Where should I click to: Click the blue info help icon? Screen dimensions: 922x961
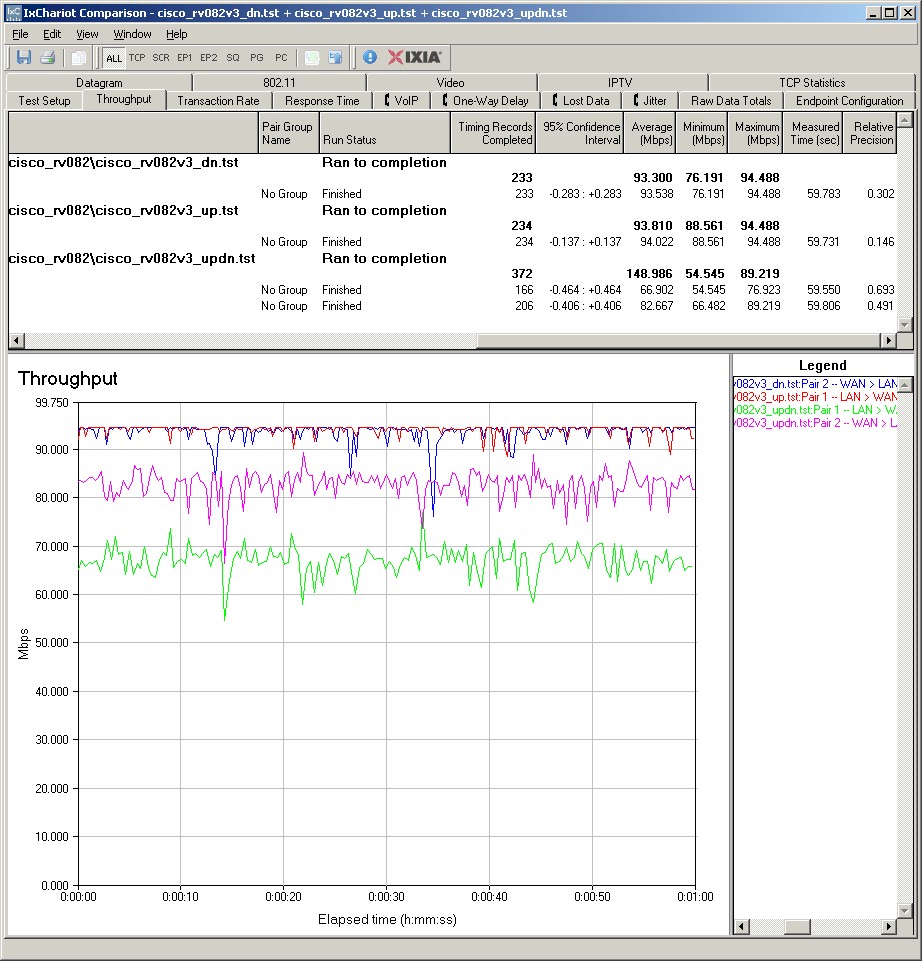click(x=370, y=58)
